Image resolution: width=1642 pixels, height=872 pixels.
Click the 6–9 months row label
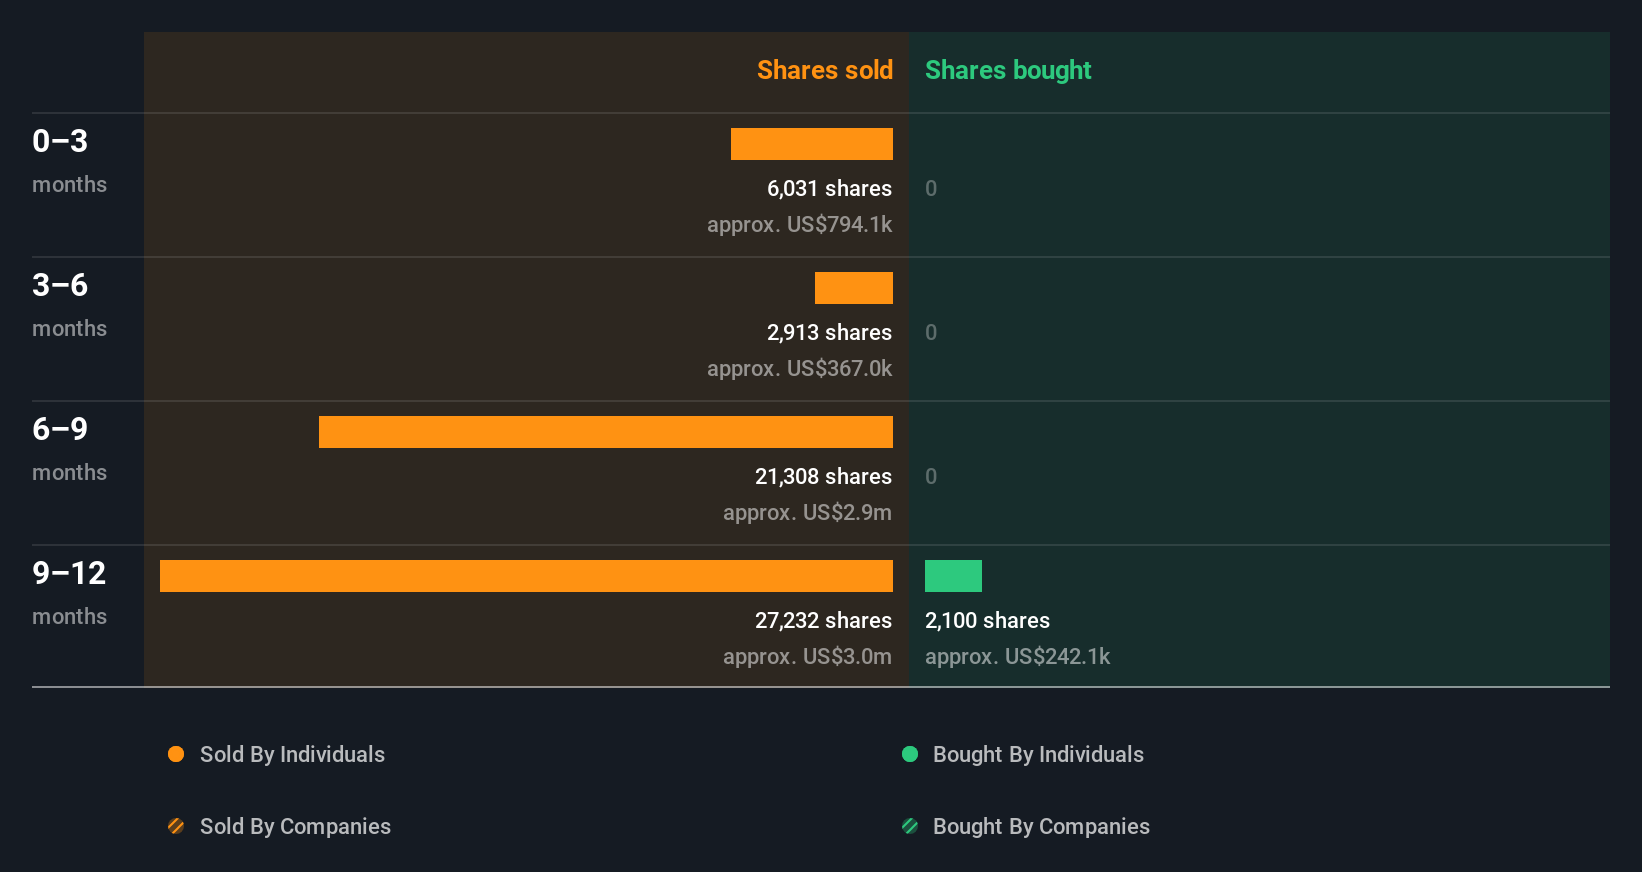coord(69,449)
